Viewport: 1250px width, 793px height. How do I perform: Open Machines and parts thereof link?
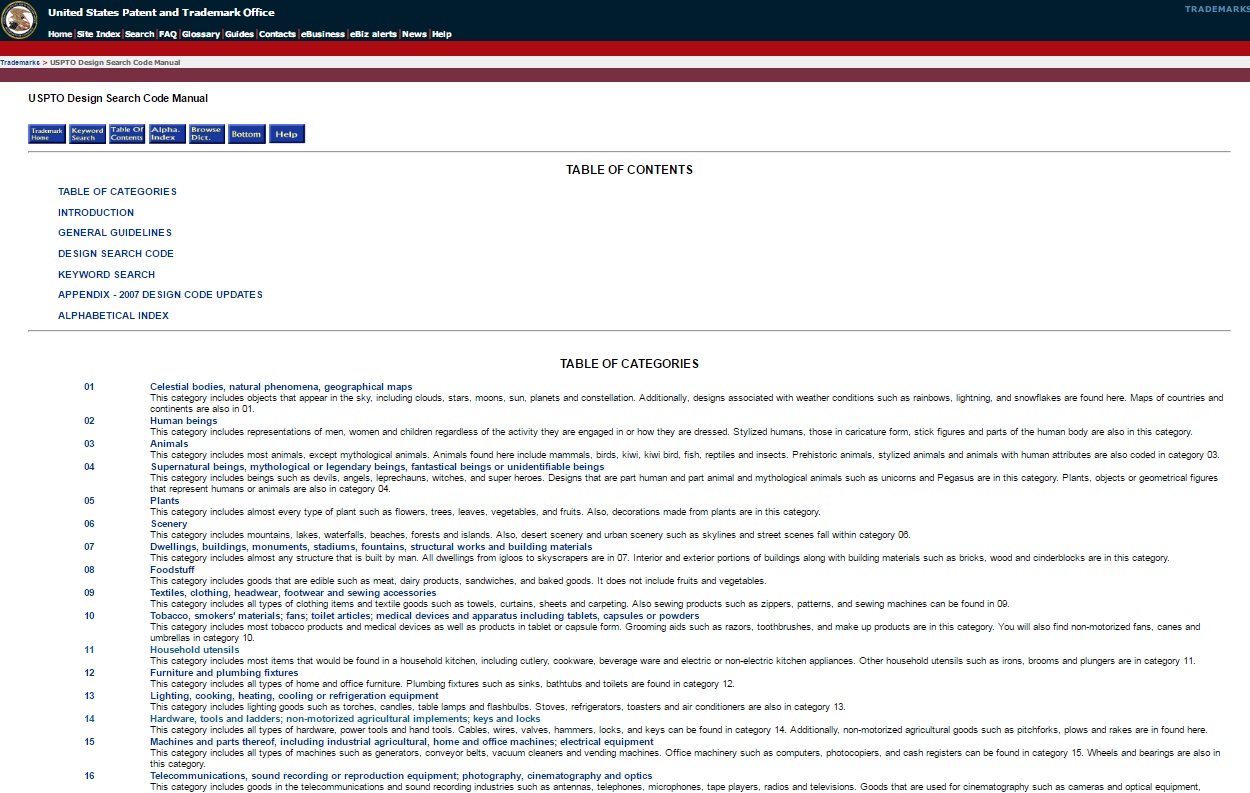[x=402, y=742]
